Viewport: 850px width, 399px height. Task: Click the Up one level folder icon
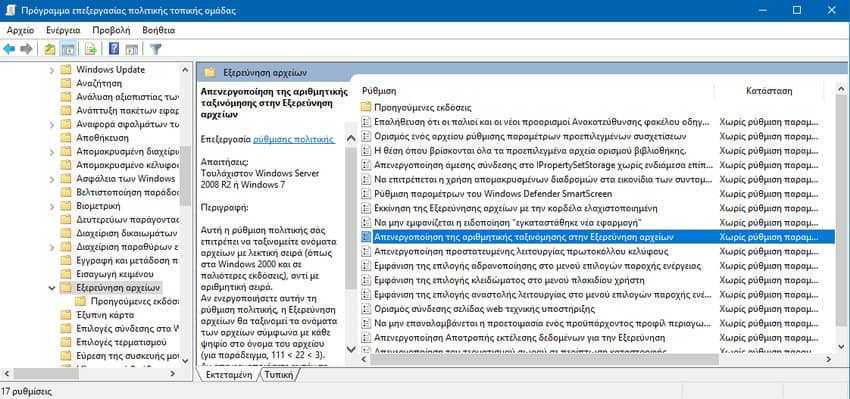point(50,49)
